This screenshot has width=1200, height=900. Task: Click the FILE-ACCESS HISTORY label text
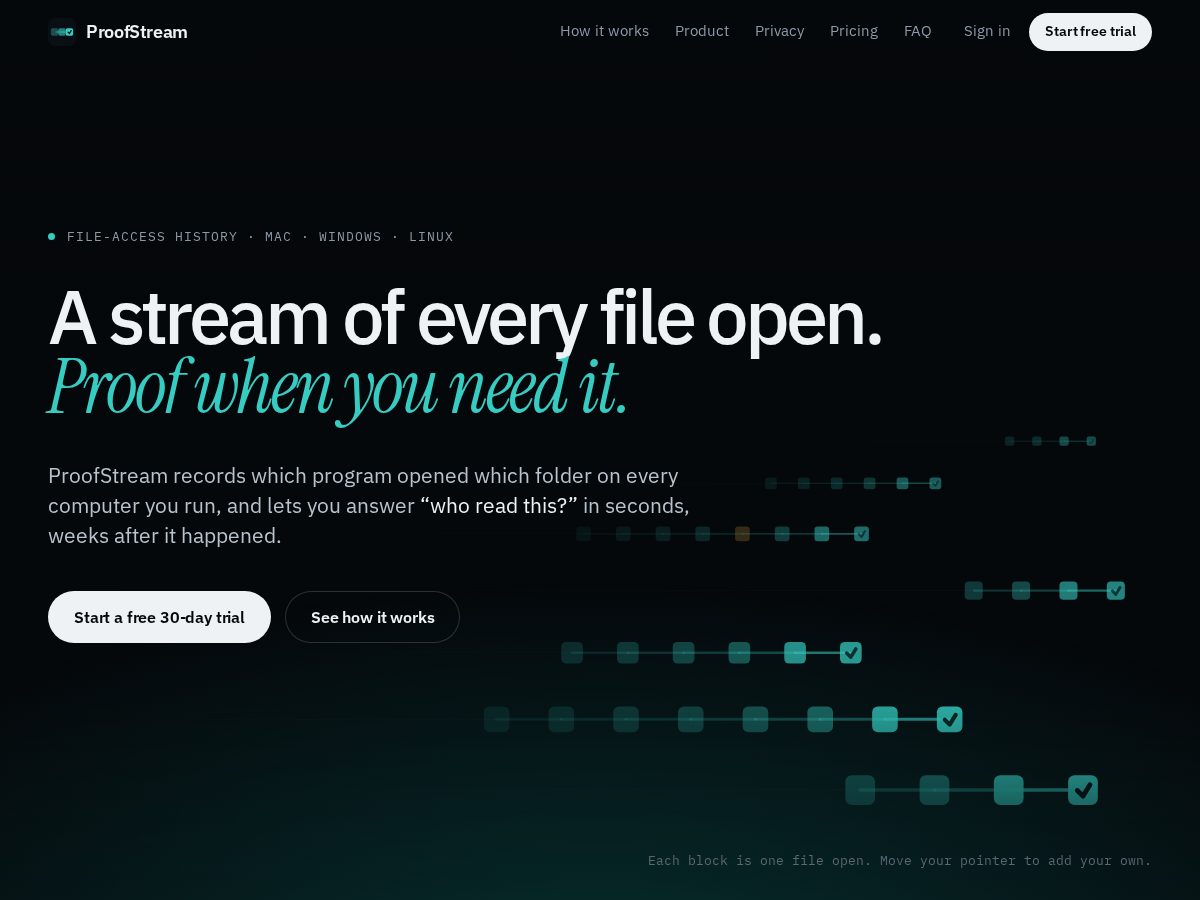point(152,237)
